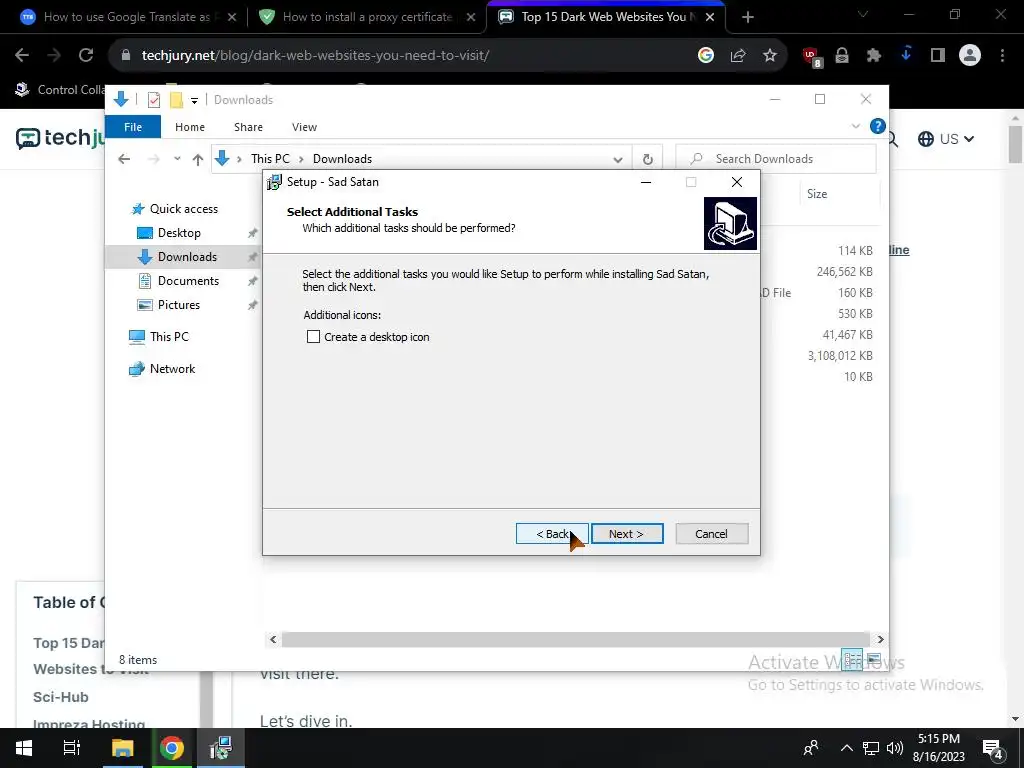This screenshot has width=1024, height=768.
Task: Click the share page icon in Chrome
Action: coord(738,56)
